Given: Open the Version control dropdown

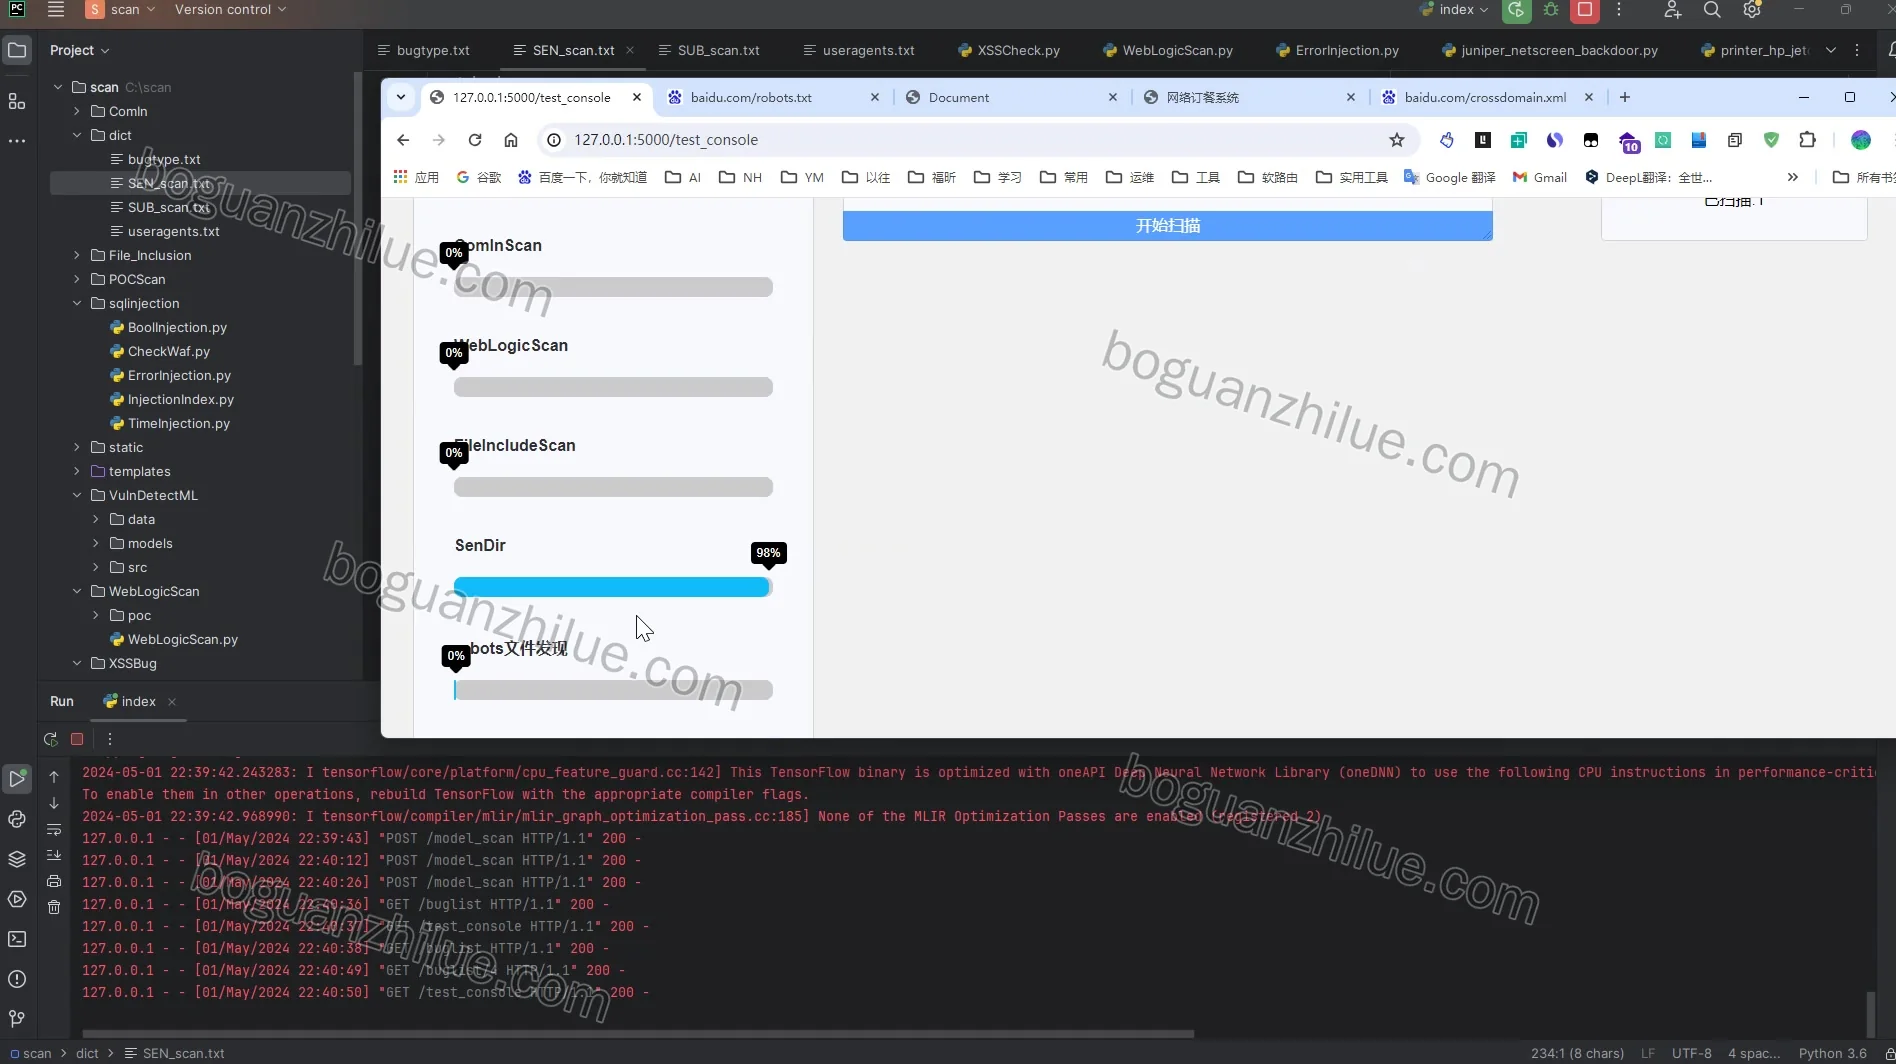Looking at the screenshot, I should [x=230, y=10].
